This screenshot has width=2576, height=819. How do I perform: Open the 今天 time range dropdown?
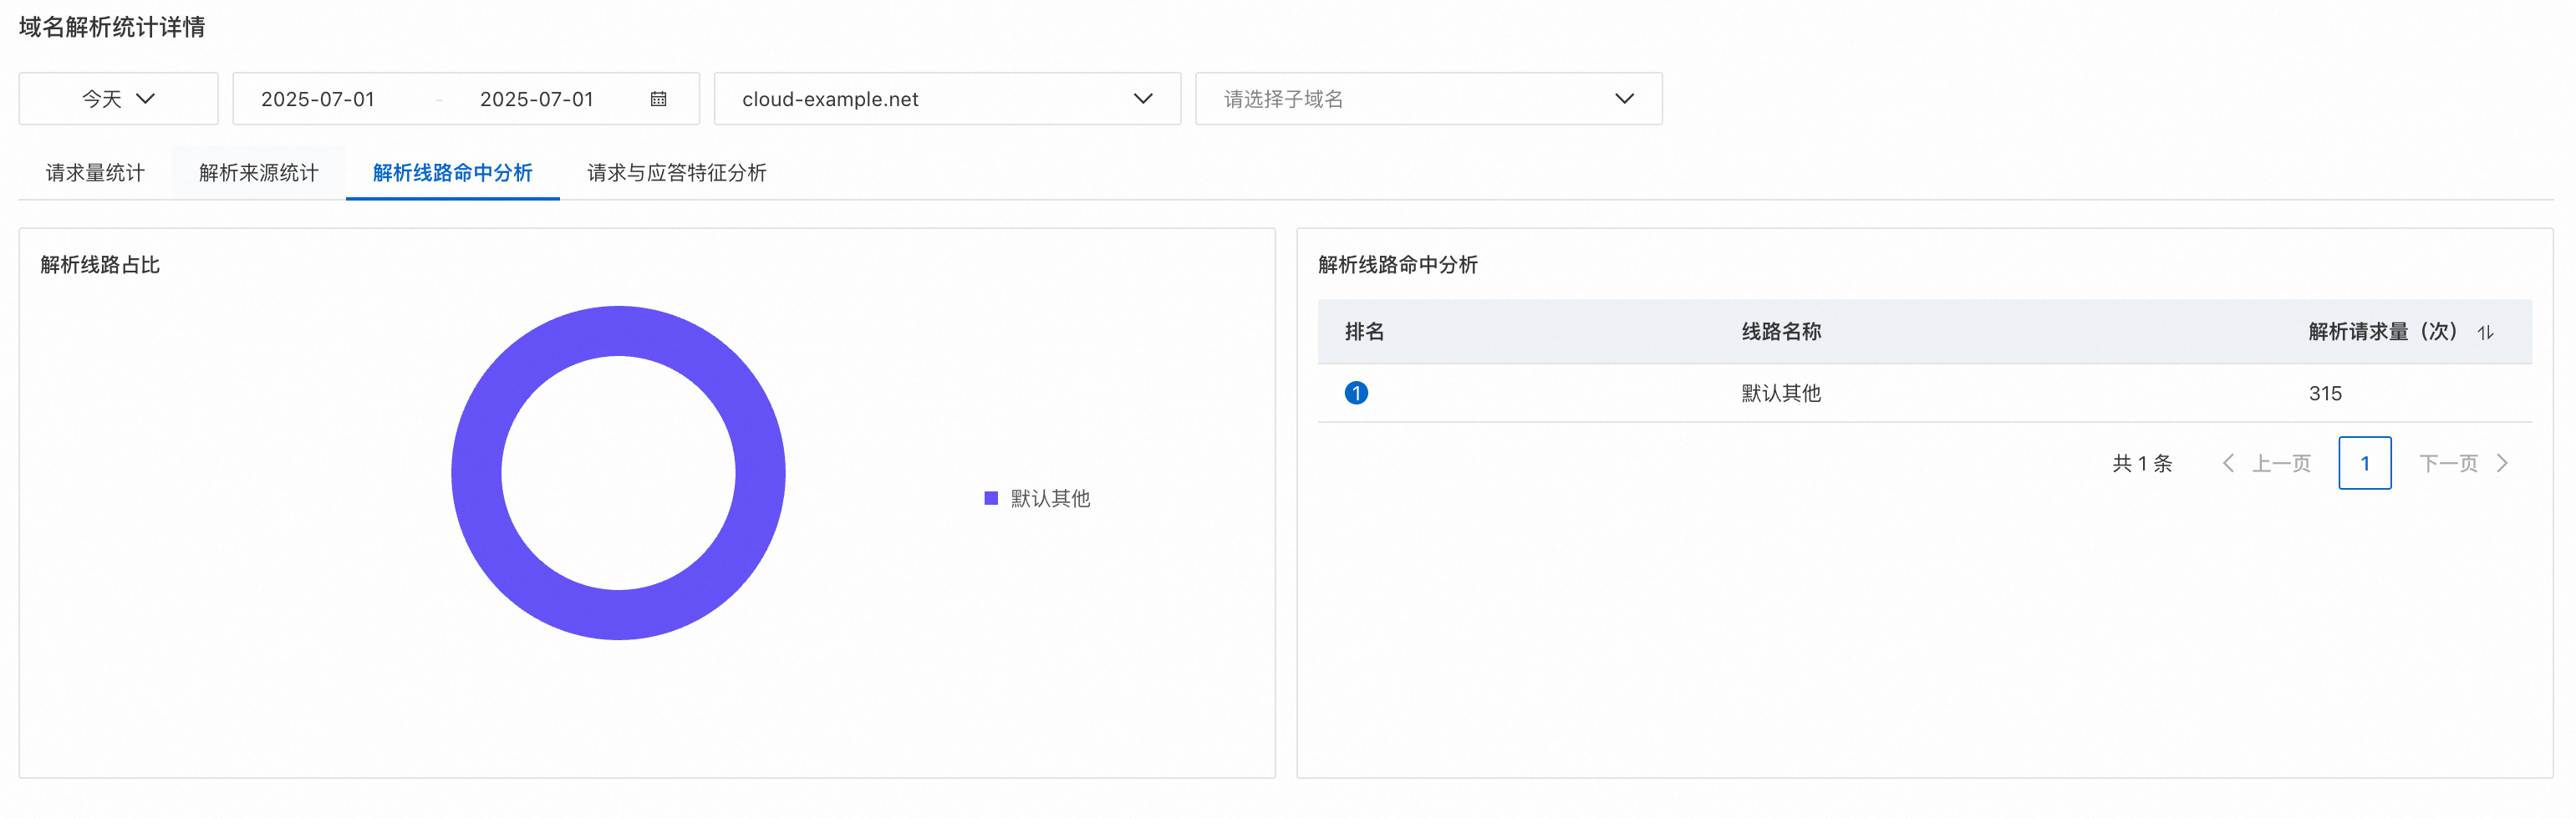click(x=118, y=99)
